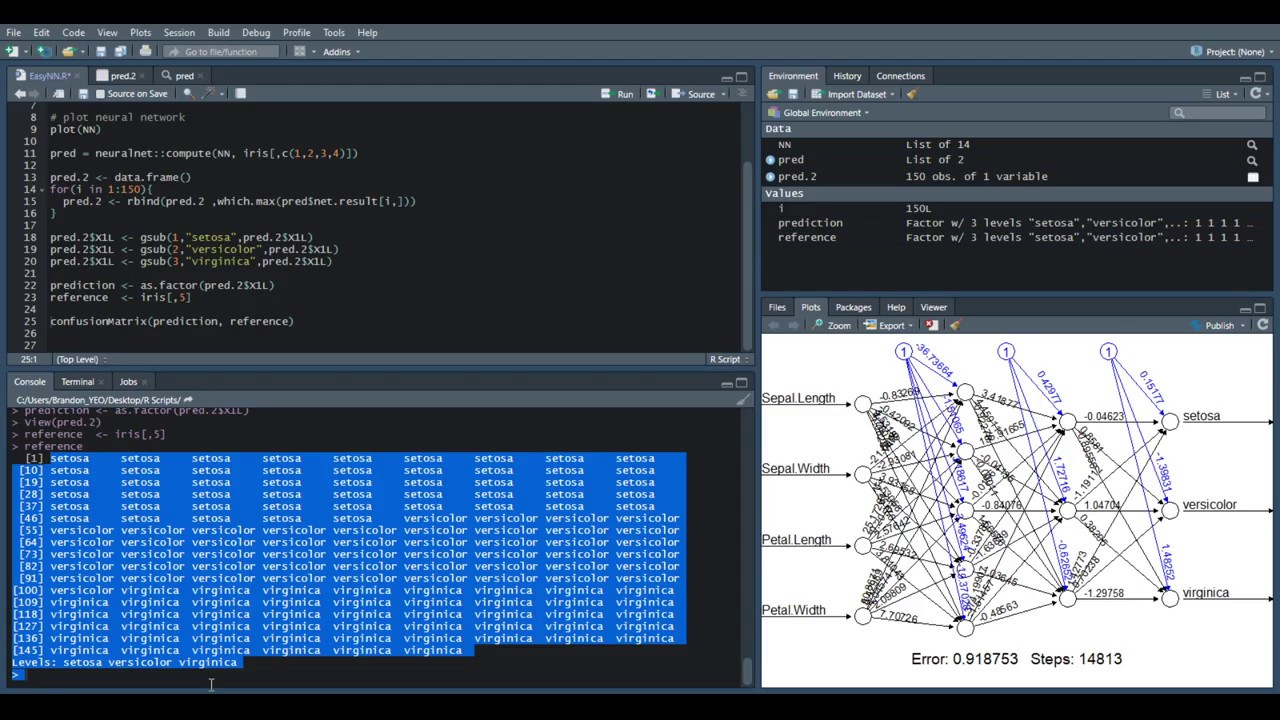Refresh the current plot

pos(1263,325)
